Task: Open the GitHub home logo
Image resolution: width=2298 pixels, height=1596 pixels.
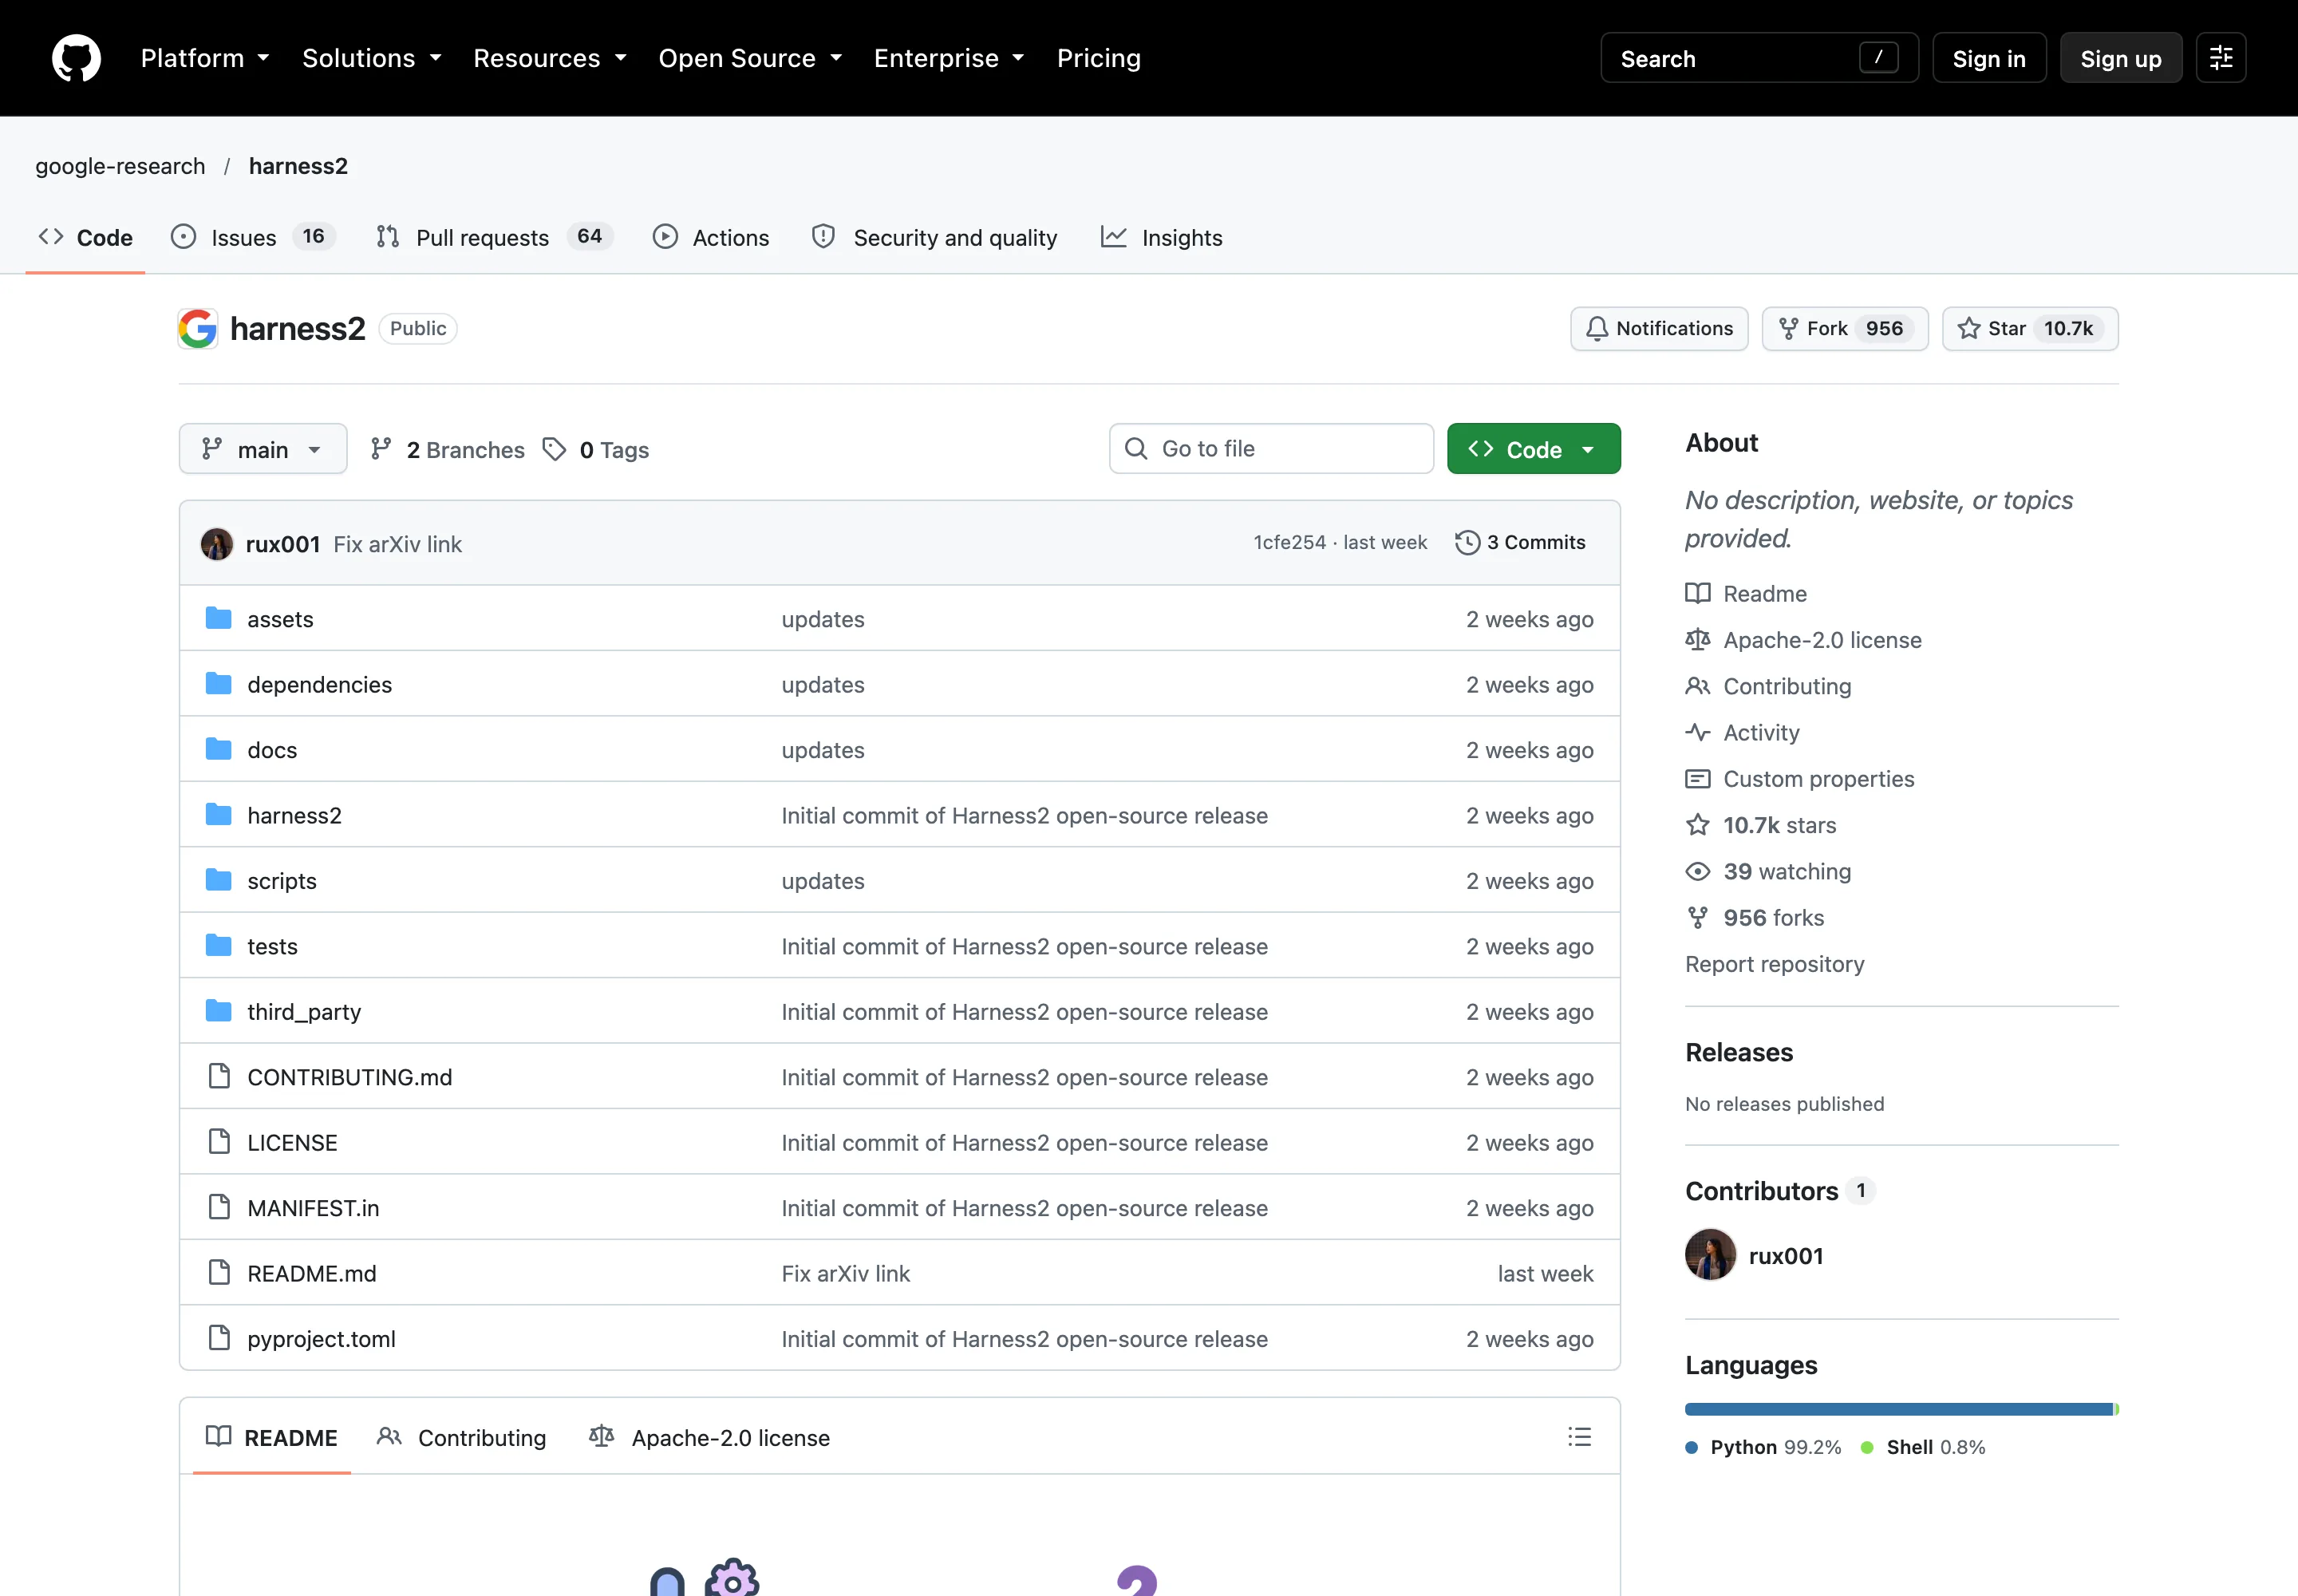Action: (x=76, y=58)
